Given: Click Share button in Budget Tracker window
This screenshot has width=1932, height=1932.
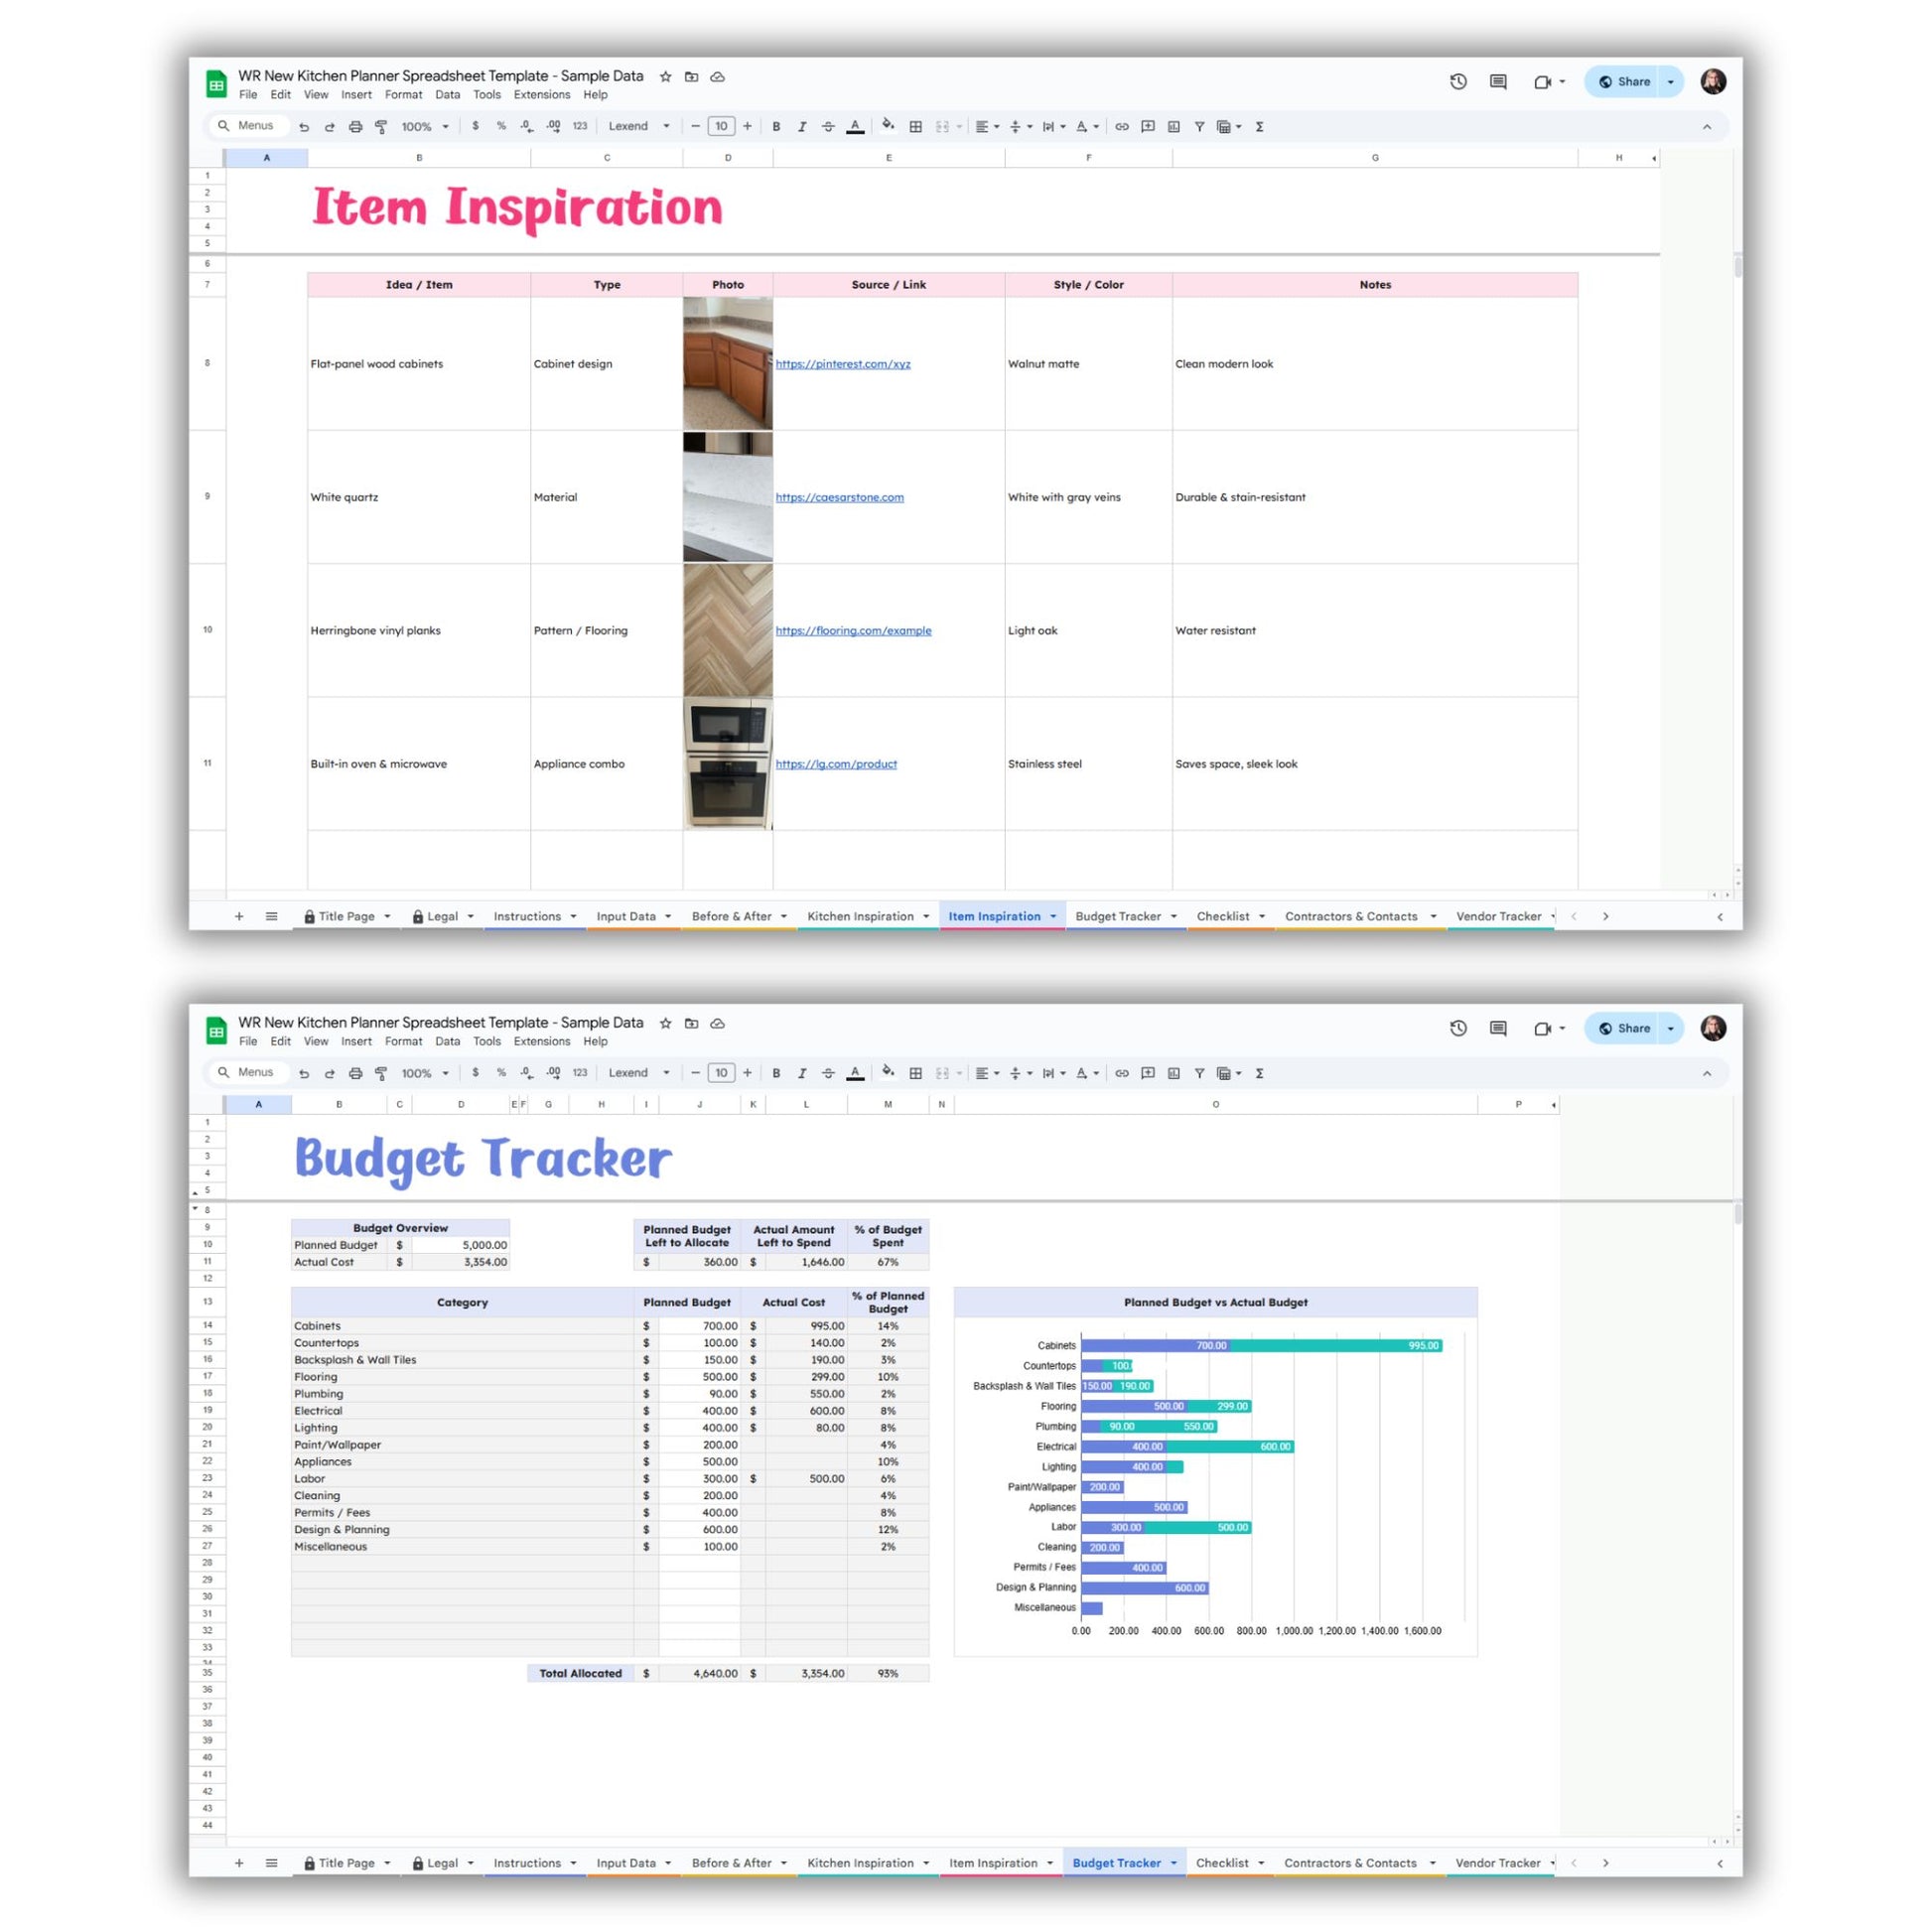Looking at the screenshot, I should (1624, 1028).
